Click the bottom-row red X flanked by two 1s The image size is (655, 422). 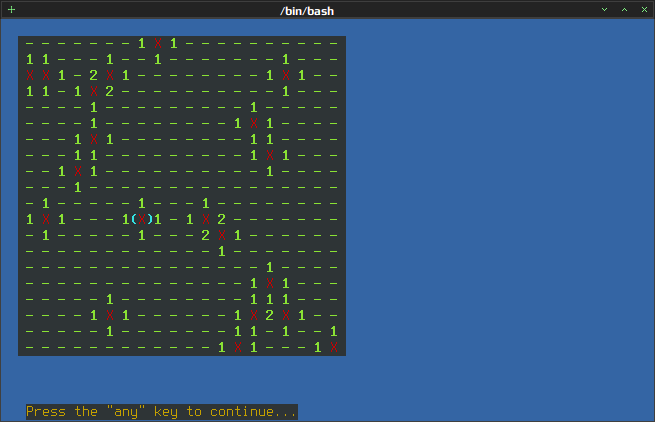click(x=238, y=347)
